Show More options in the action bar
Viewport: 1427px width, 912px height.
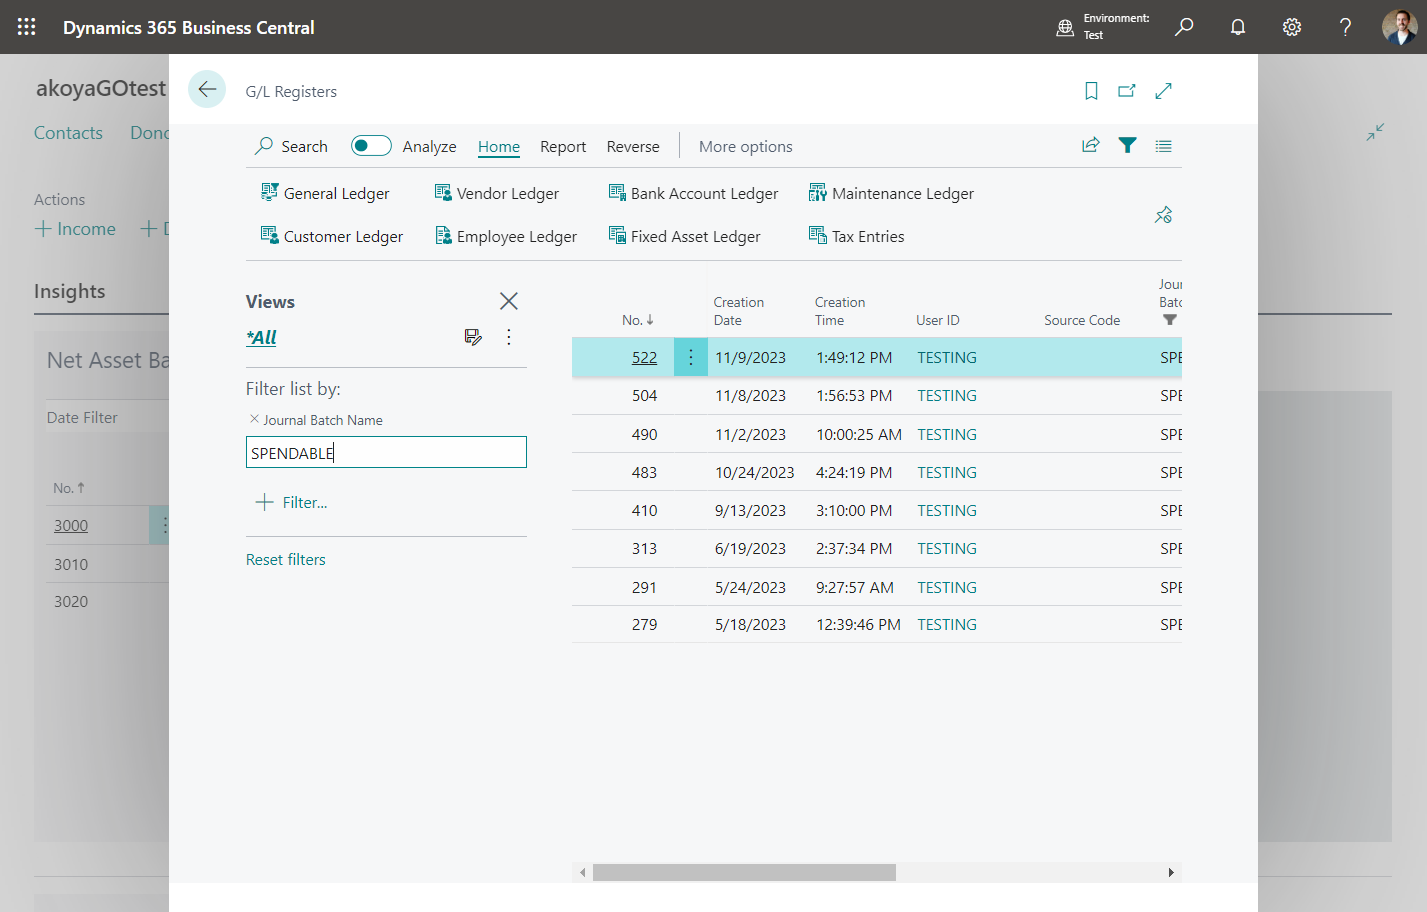tap(746, 146)
